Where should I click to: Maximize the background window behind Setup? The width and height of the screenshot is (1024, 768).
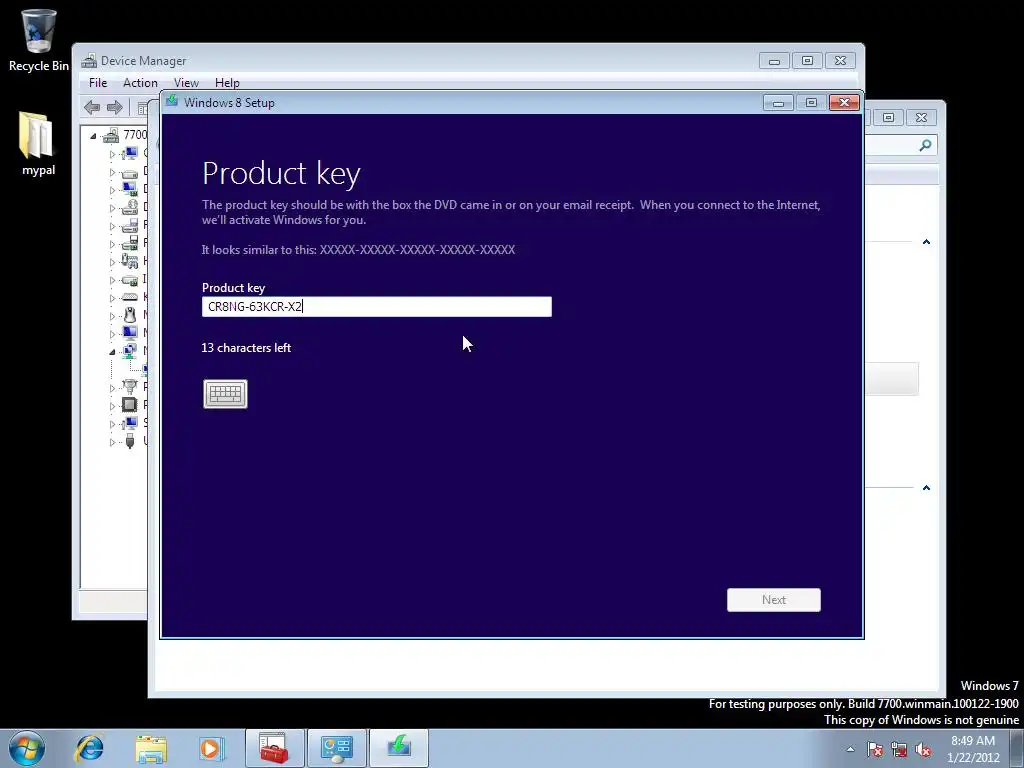(888, 118)
